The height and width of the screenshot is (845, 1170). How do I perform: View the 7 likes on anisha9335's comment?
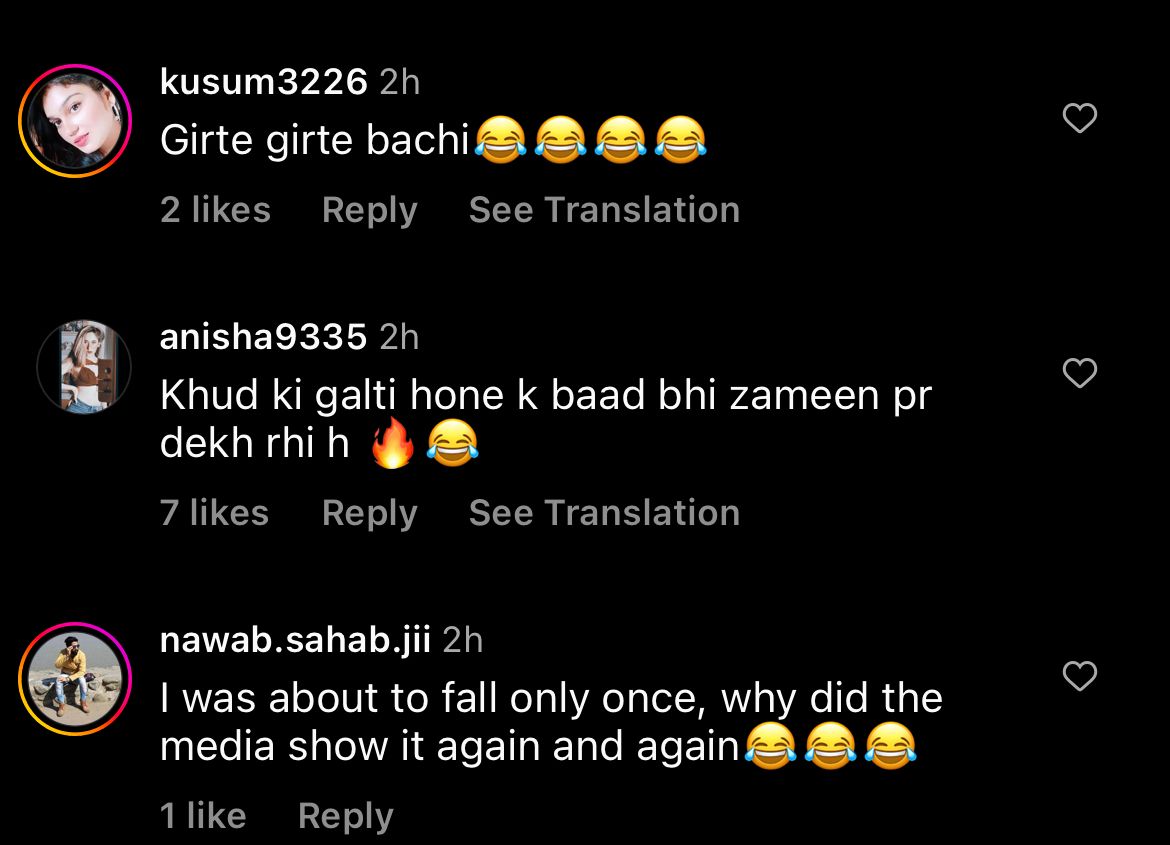(214, 513)
